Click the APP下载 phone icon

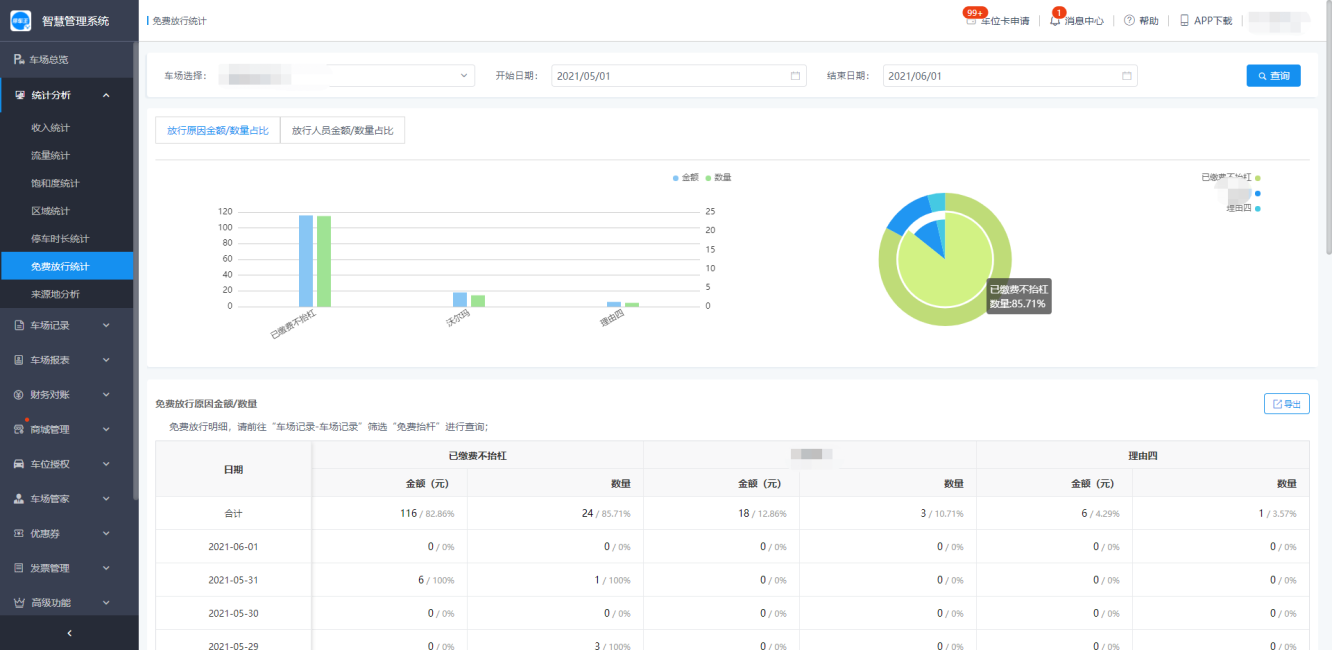click(x=1184, y=21)
